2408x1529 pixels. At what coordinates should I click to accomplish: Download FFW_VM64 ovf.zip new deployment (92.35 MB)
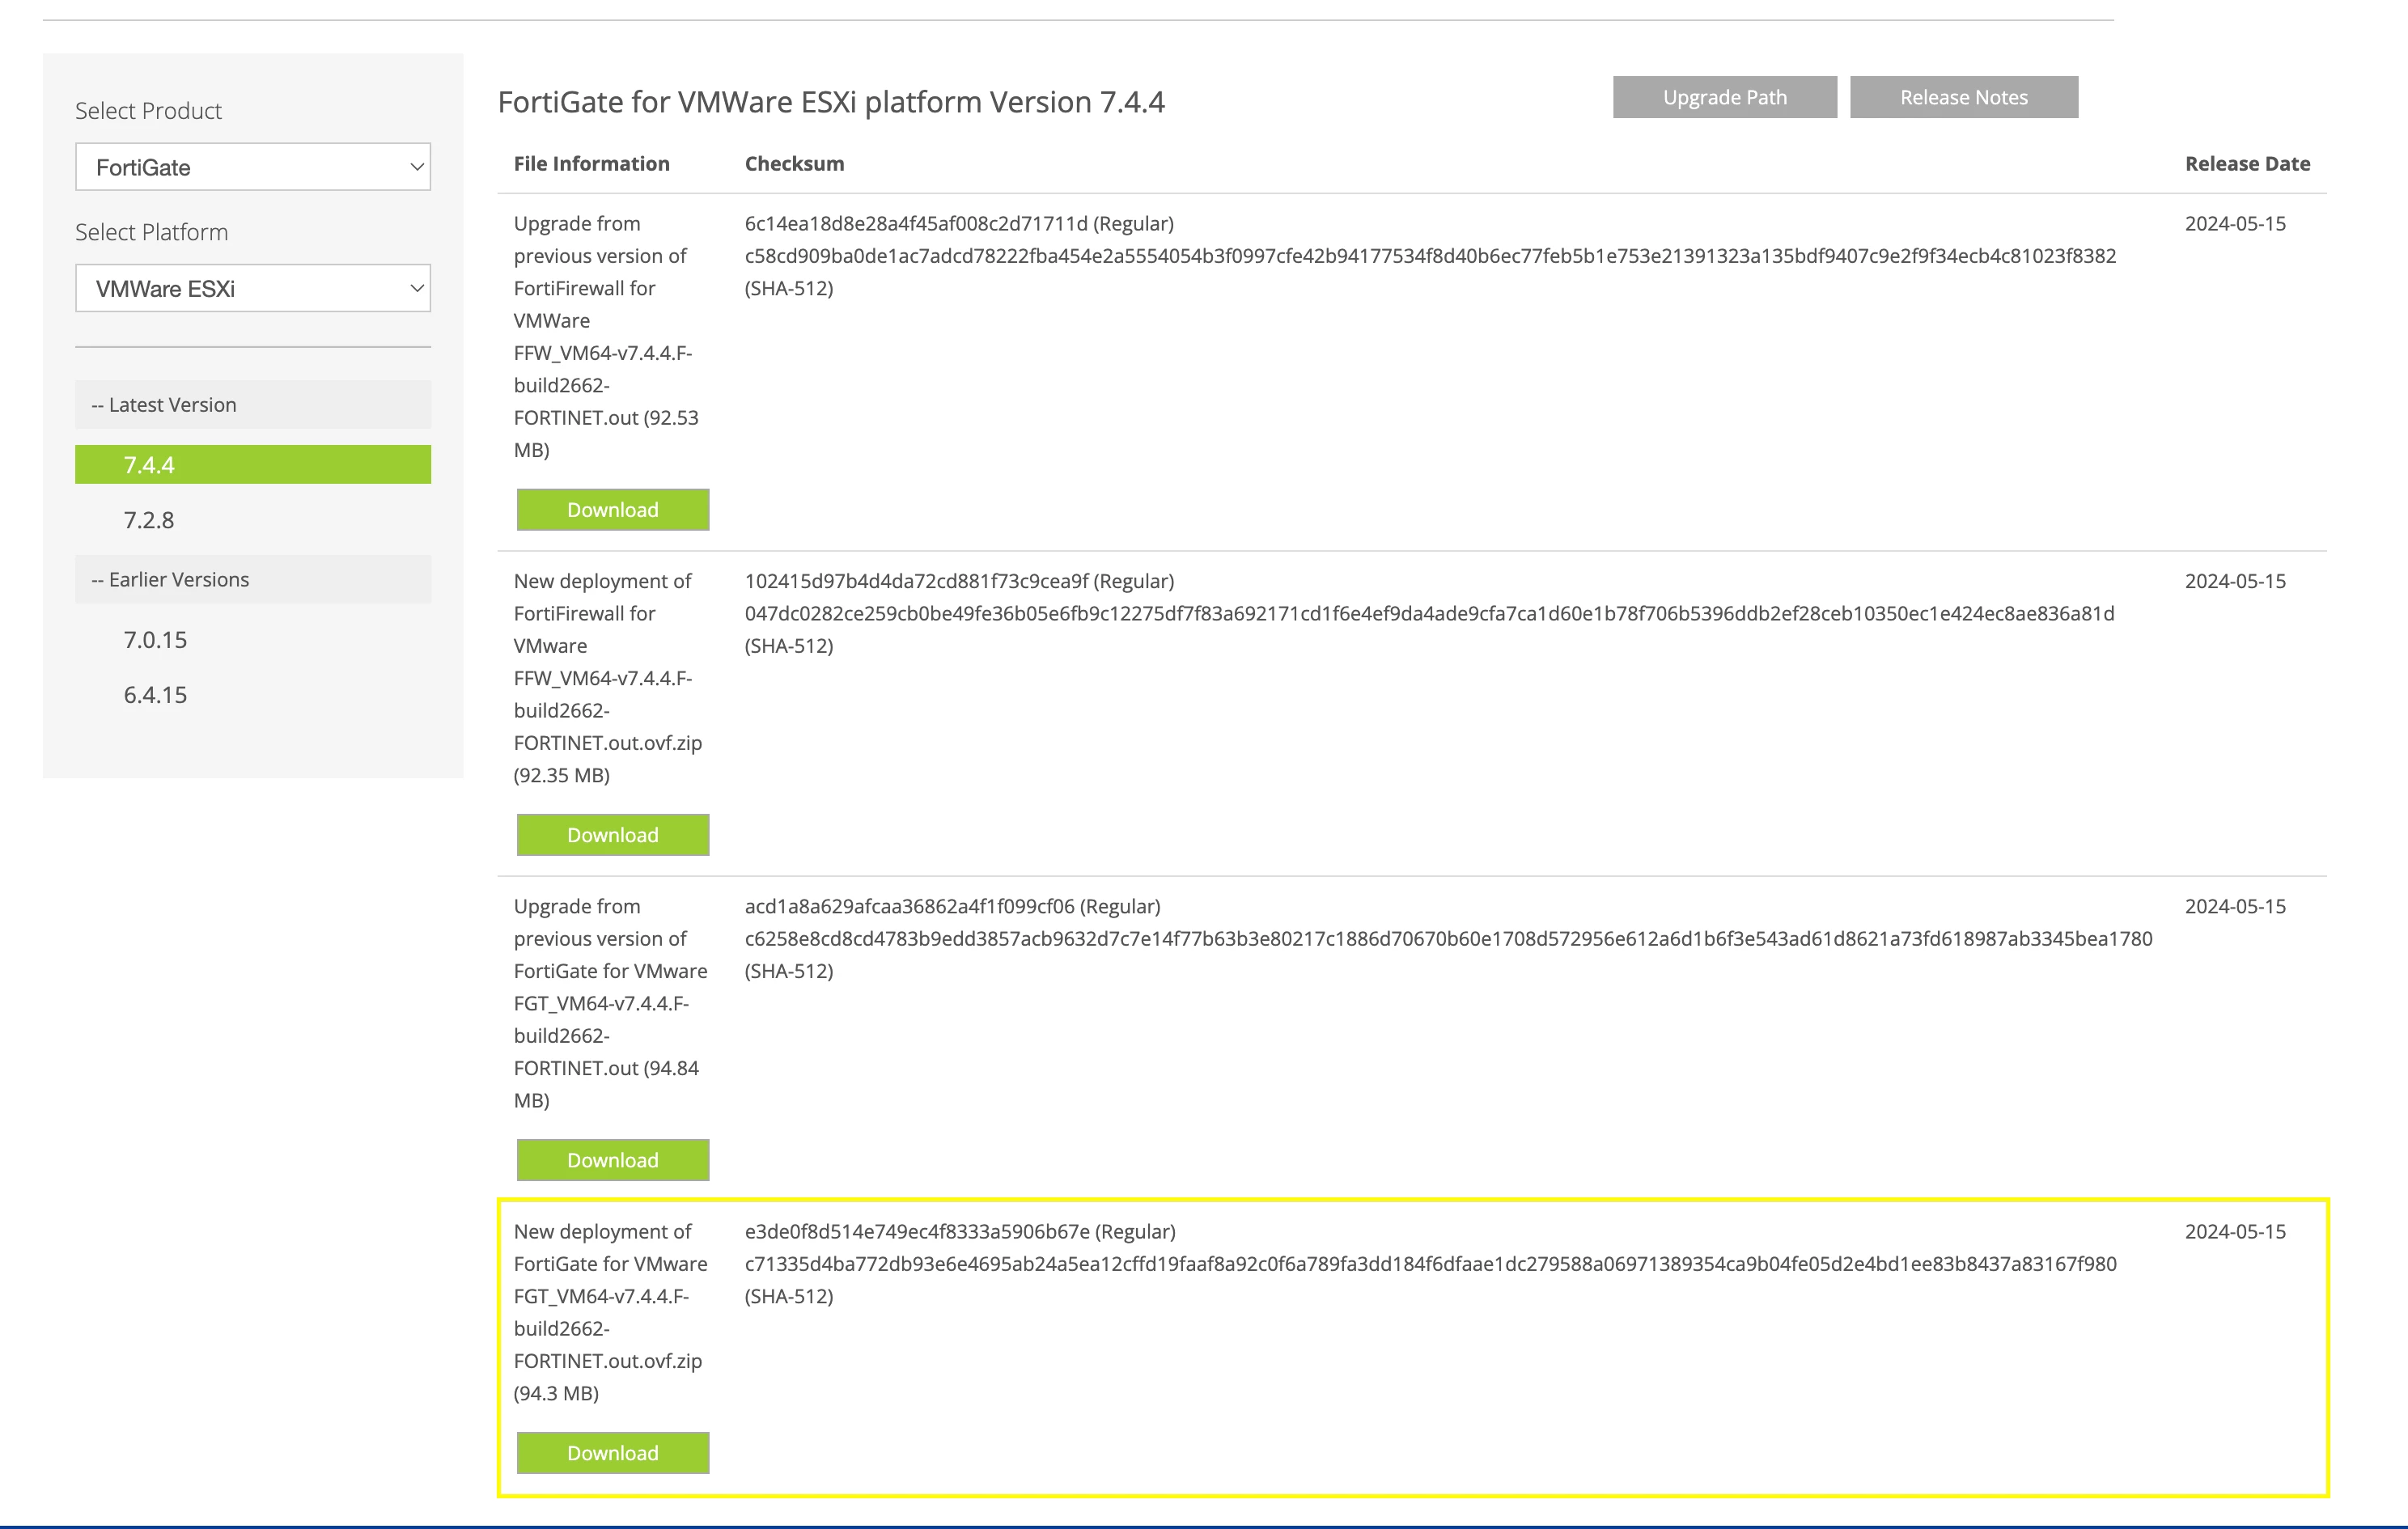613,835
